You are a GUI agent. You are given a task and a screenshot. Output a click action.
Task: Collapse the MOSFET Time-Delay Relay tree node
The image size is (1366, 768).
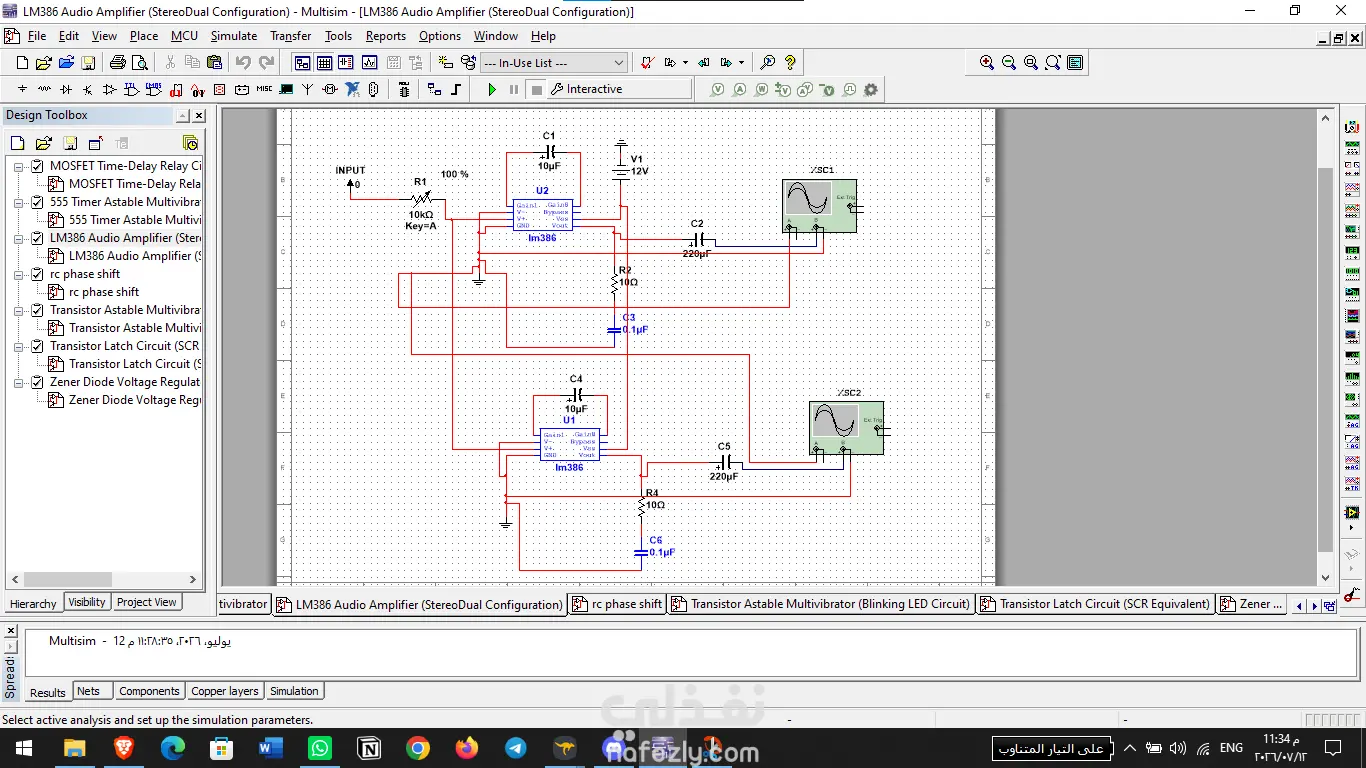click(x=19, y=166)
